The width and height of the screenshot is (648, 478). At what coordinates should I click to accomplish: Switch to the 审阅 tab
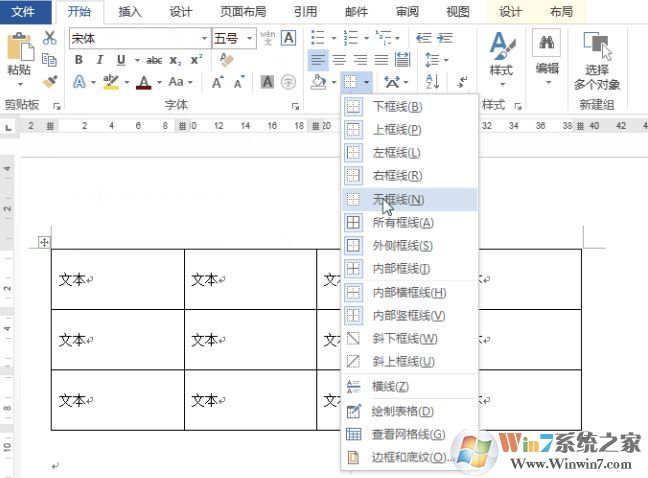coord(407,12)
